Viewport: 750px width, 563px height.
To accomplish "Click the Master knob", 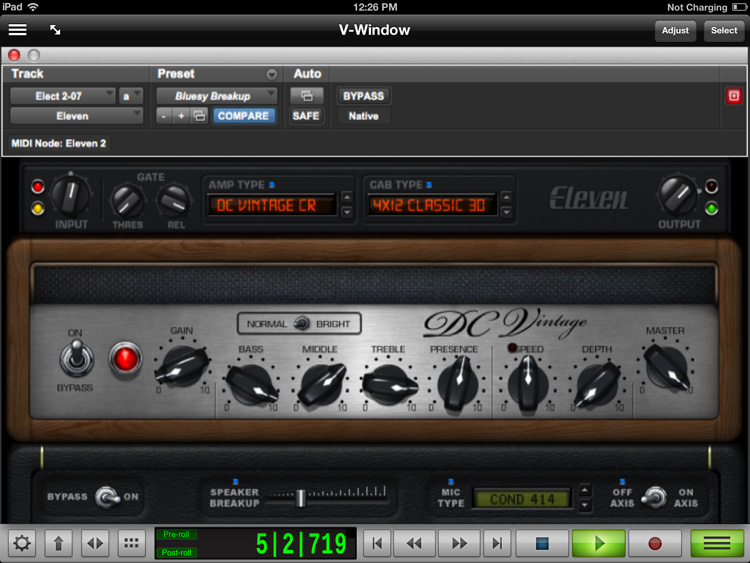I will (667, 368).
